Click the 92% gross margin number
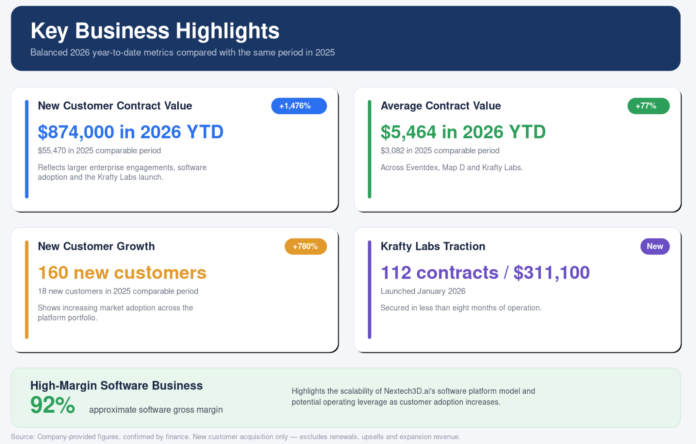Screen dimensions: 696x444 click(x=52, y=405)
